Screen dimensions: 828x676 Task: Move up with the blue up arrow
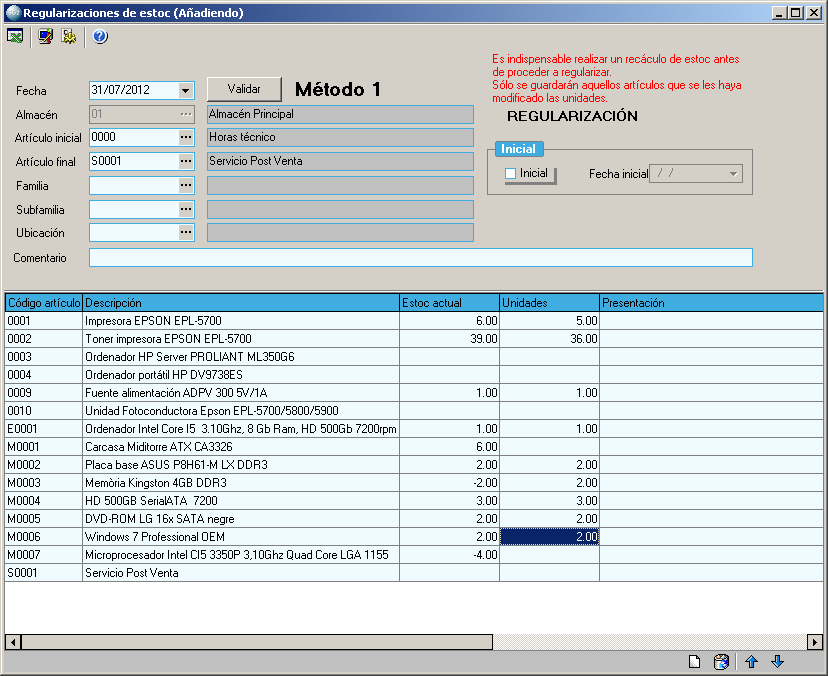click(751, 661)
